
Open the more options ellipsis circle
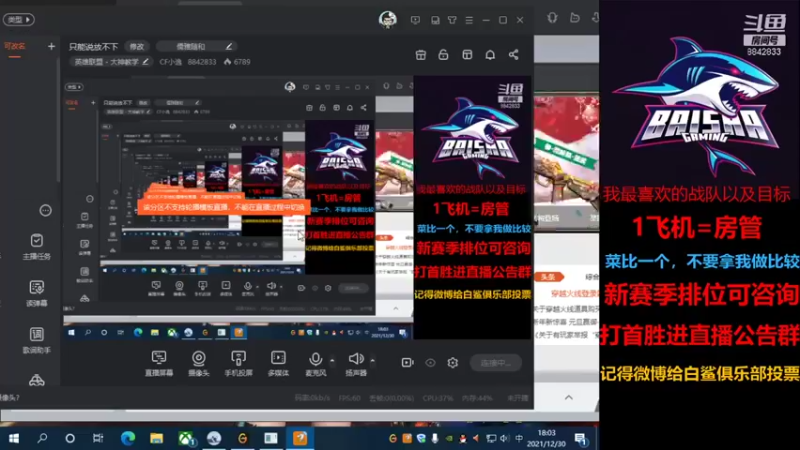pyautogui.click(x=45, y=210)
